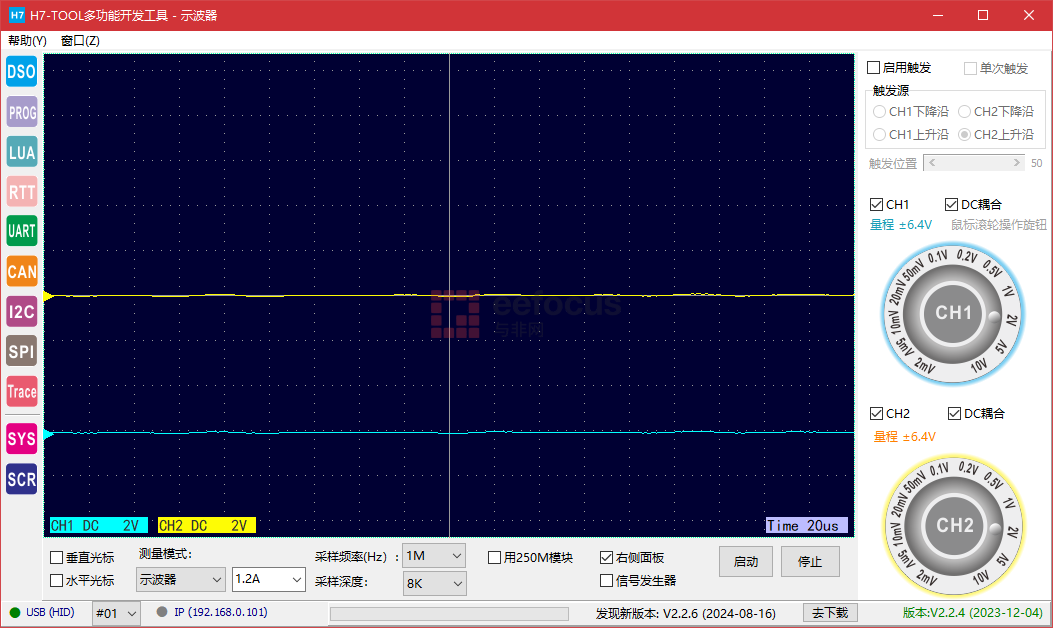Click the 去下载 download button
1053x628 pixels.
click(830, 613)
